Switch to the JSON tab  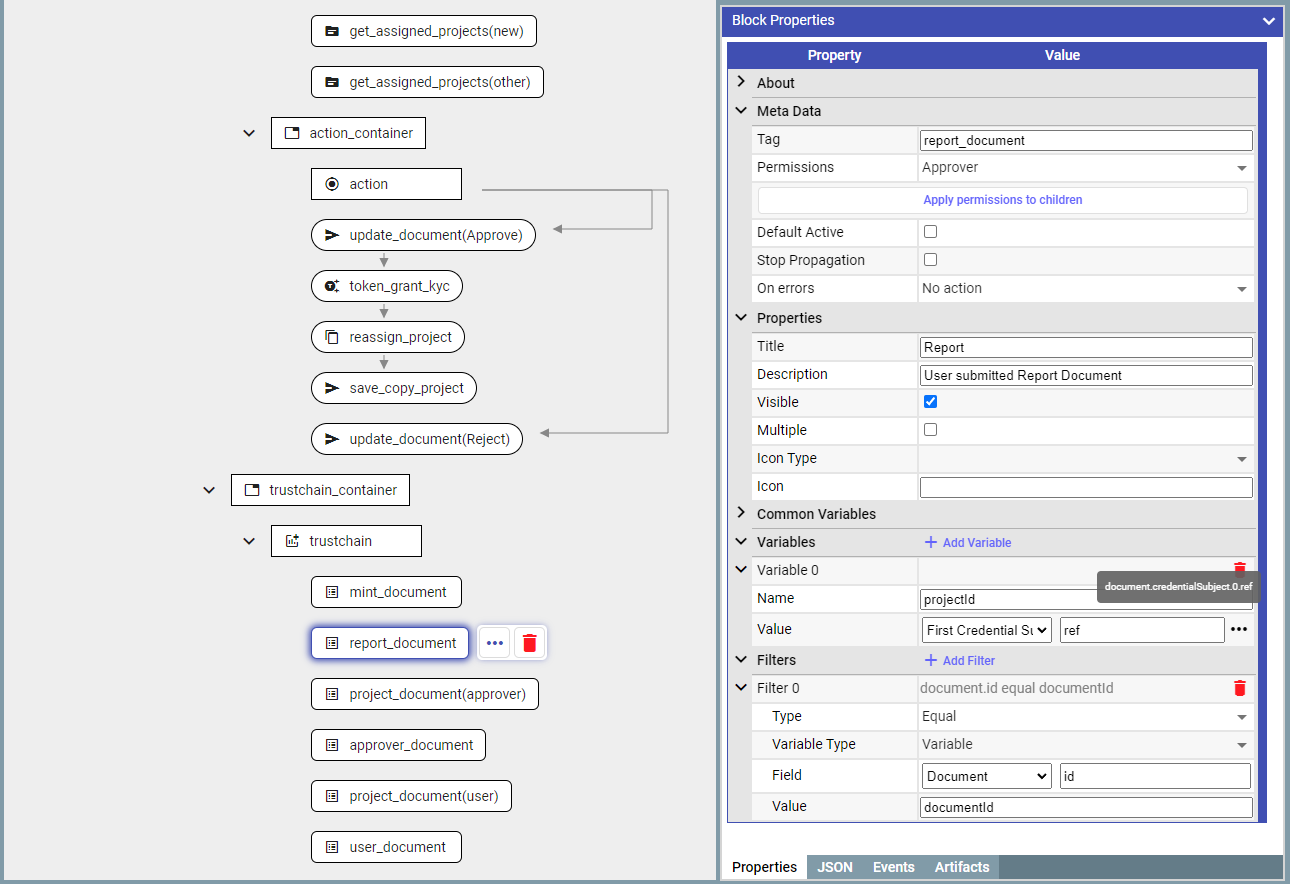click(x=835, y=867)
